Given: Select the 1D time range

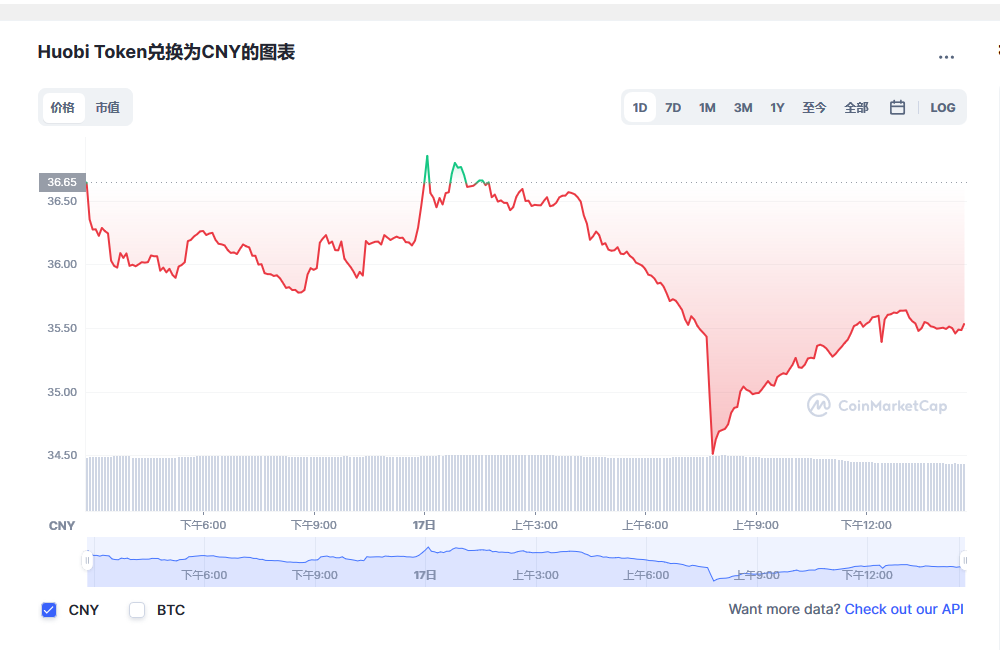Looking at the screenshot, I should [640, 107].
